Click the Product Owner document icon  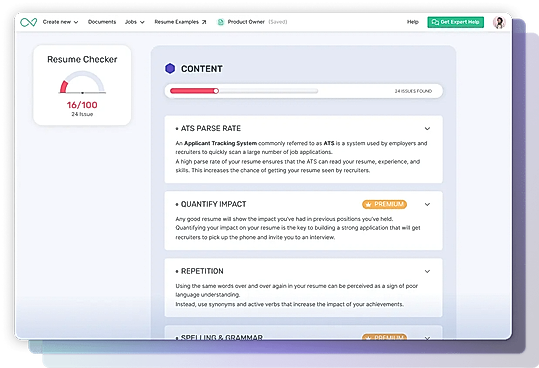click(x=220, y=22)
